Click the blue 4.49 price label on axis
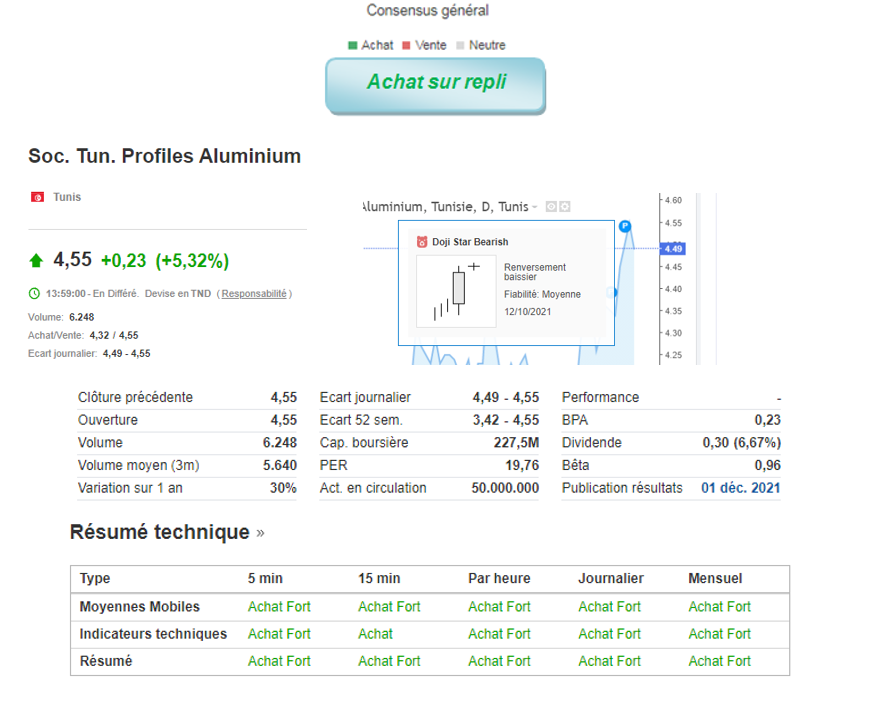 click(x=673, y=249)
